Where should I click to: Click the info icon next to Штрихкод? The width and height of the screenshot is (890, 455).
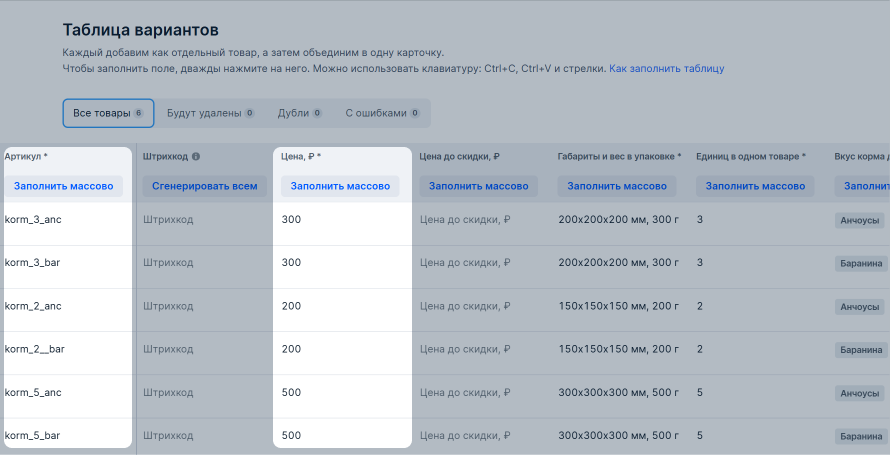[x=196, y=157]
